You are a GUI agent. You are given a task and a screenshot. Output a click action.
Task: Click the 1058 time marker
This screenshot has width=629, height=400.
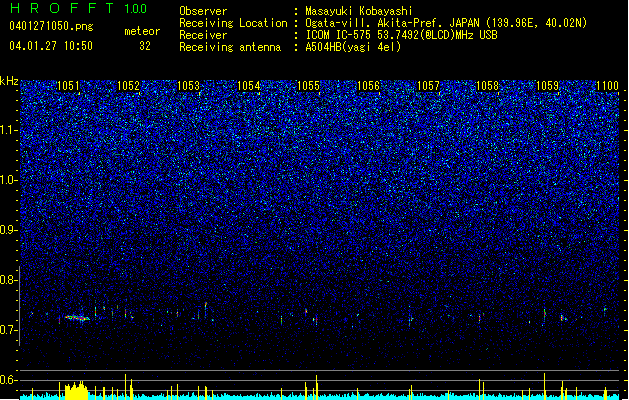[x=487, y=86]
